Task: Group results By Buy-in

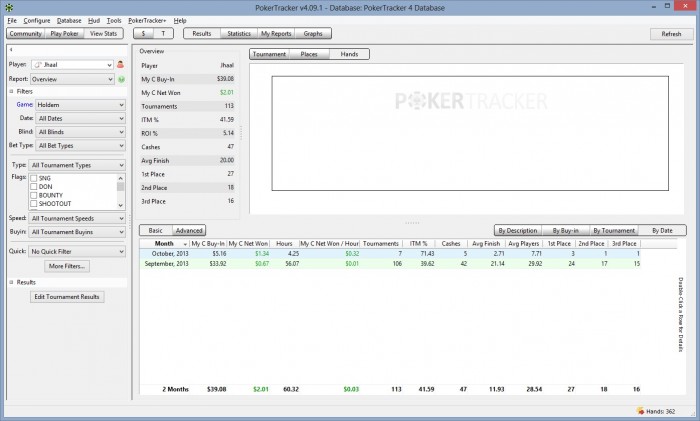Action: 566,230
